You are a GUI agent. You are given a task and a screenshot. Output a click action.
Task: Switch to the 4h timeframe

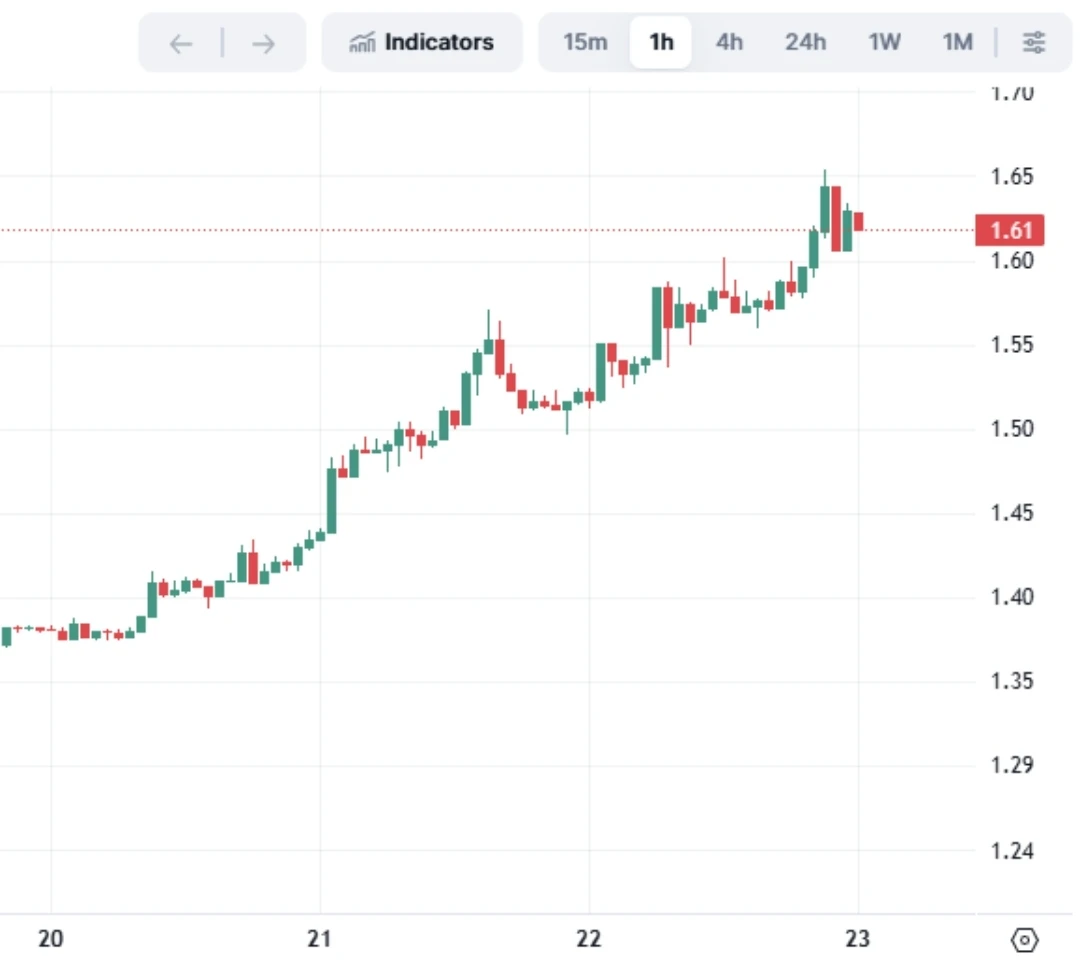pos(729,42)
